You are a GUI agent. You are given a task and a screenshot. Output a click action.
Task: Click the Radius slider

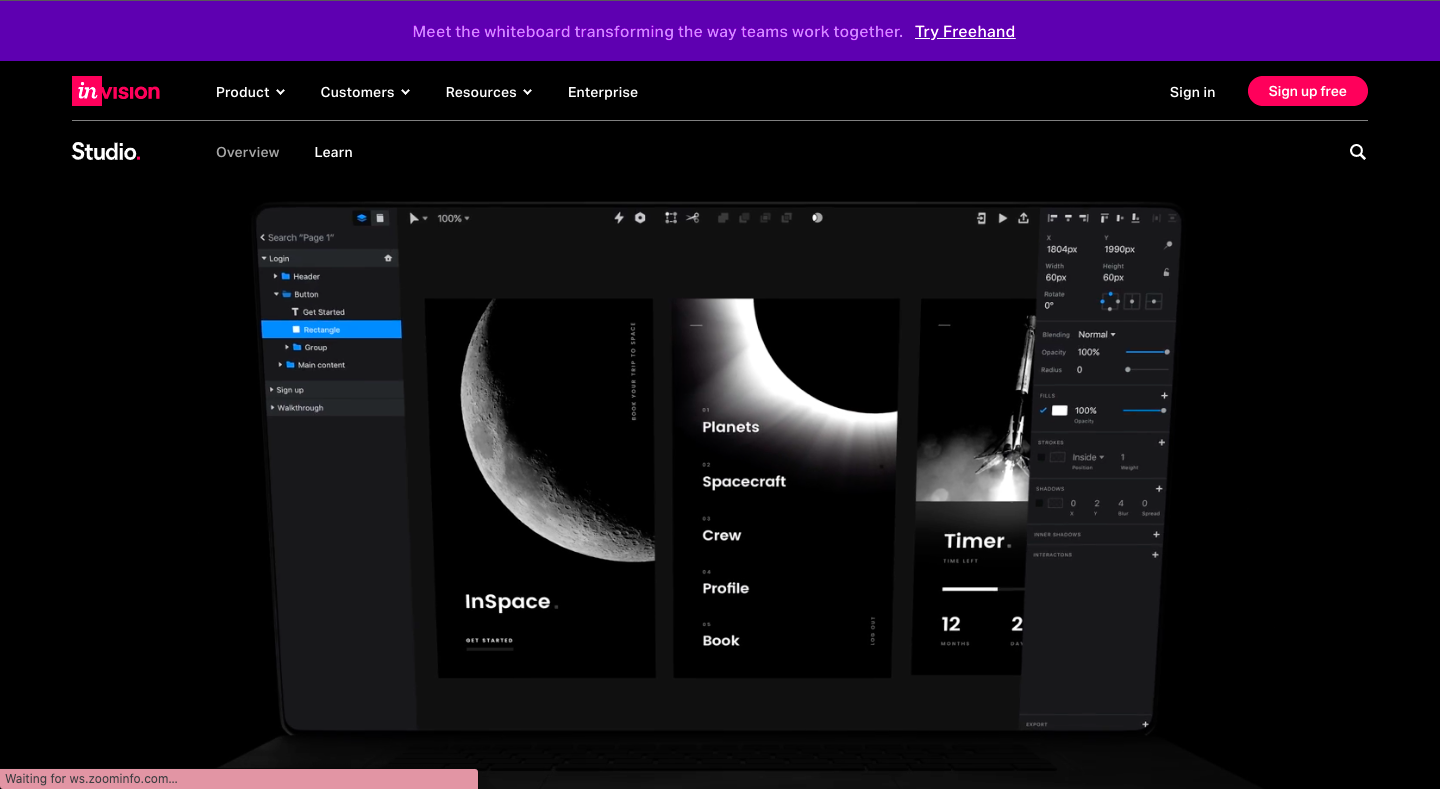point(1147,370)
